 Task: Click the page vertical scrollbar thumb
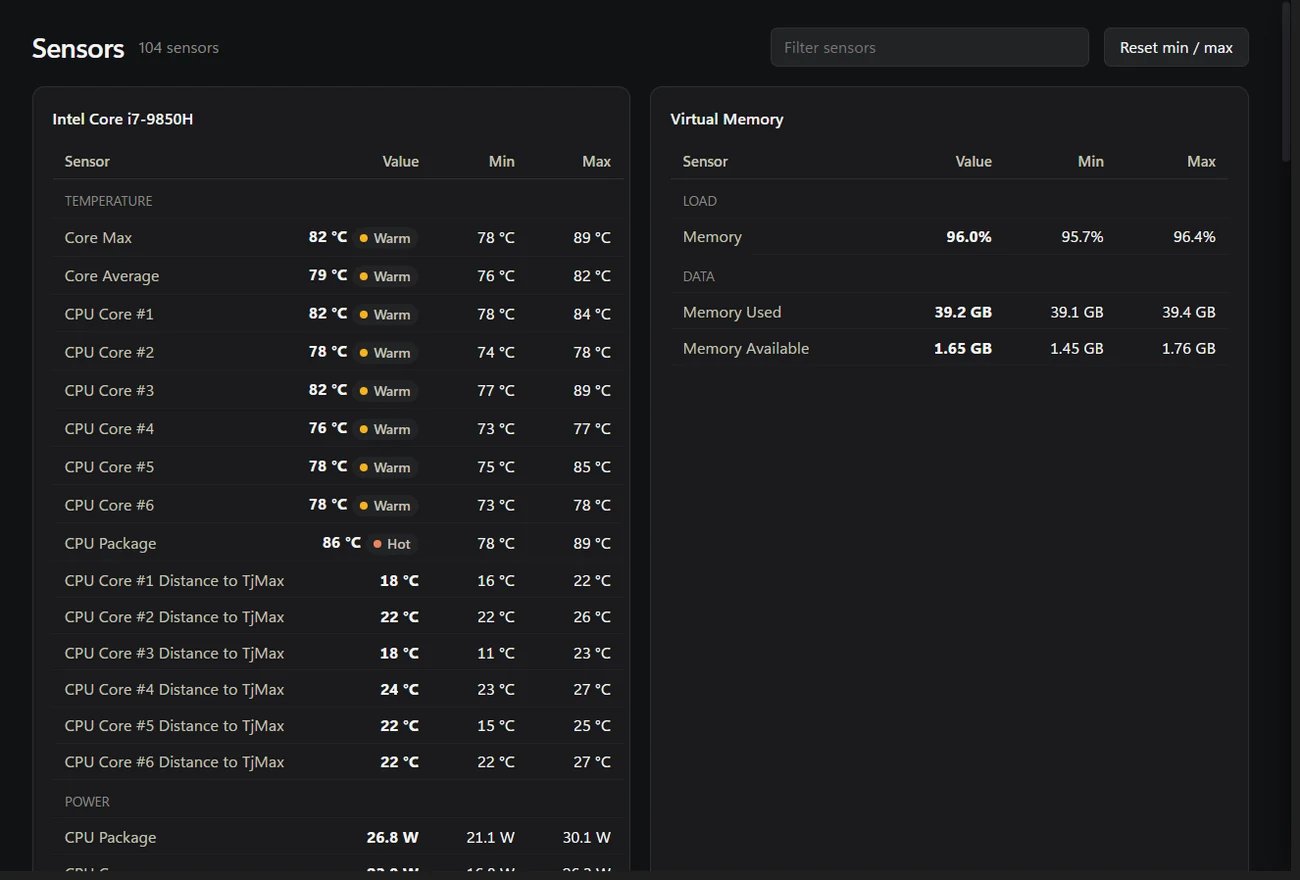(x=1286, y=82)
